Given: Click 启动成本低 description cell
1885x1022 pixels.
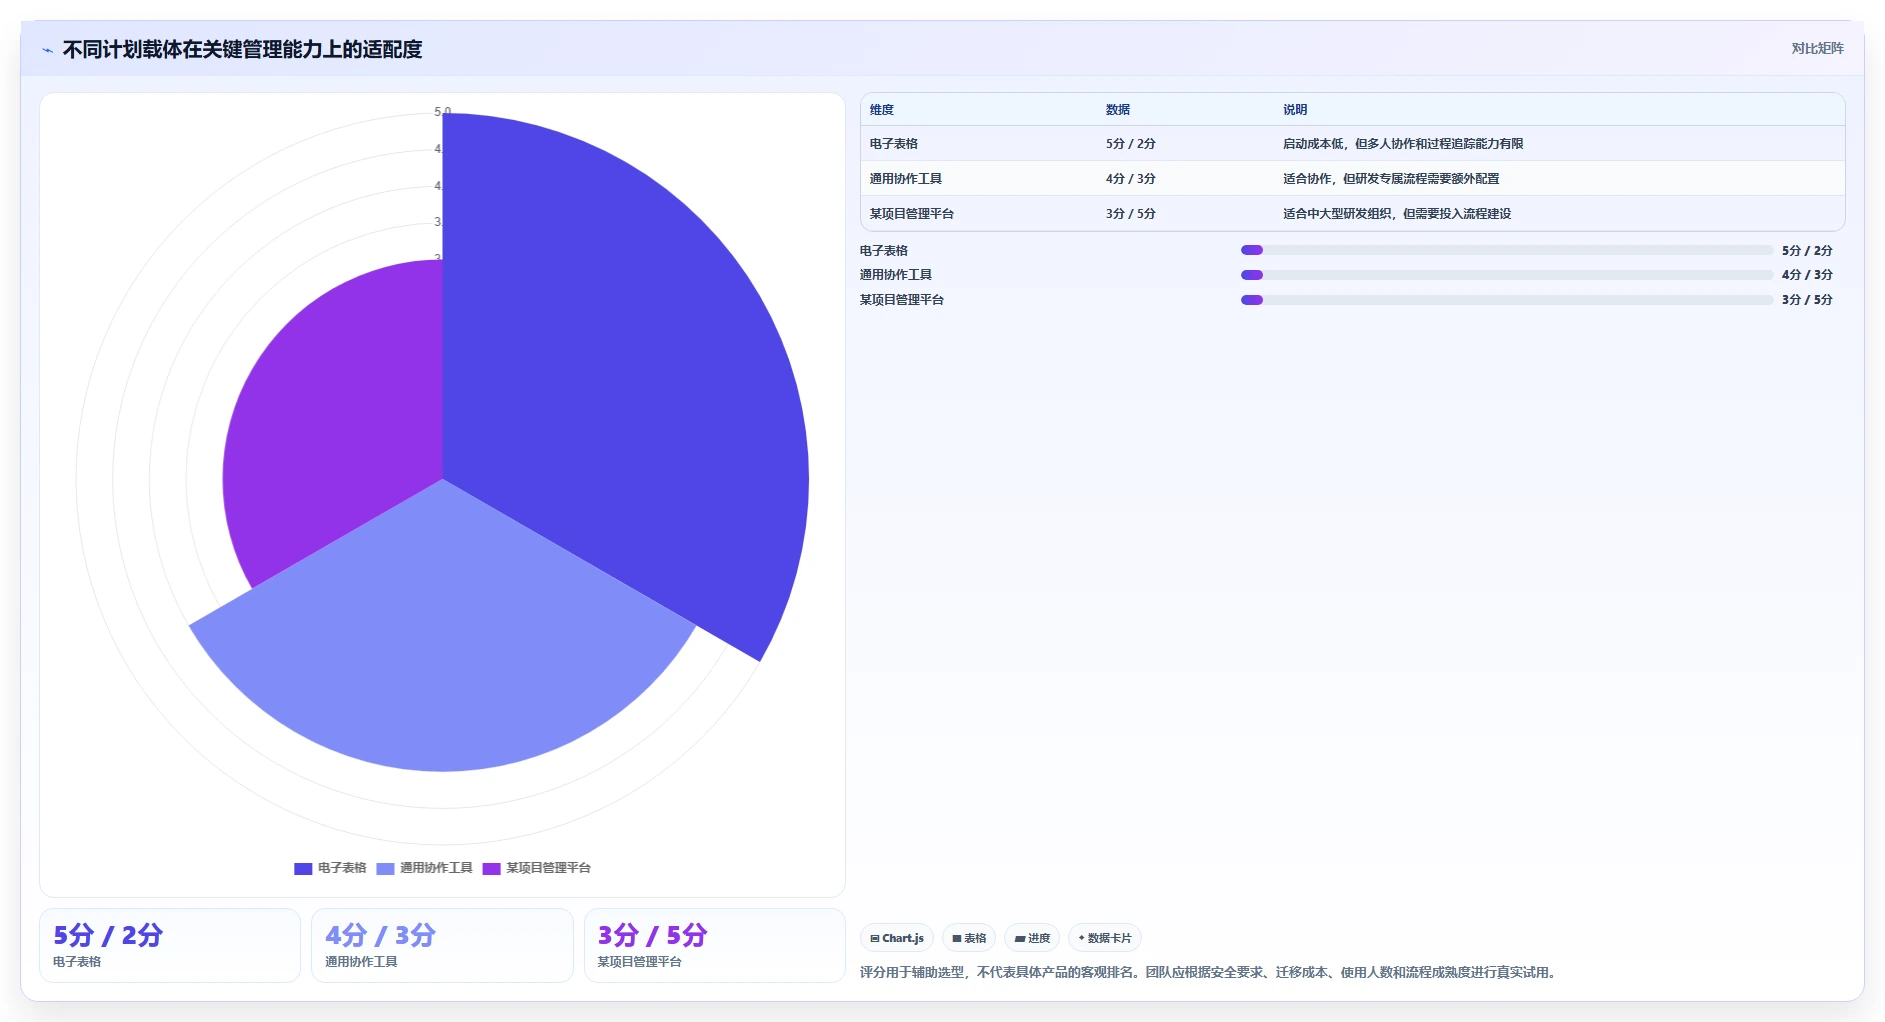Looking at the screenshot, I should tap(1560, 144).
